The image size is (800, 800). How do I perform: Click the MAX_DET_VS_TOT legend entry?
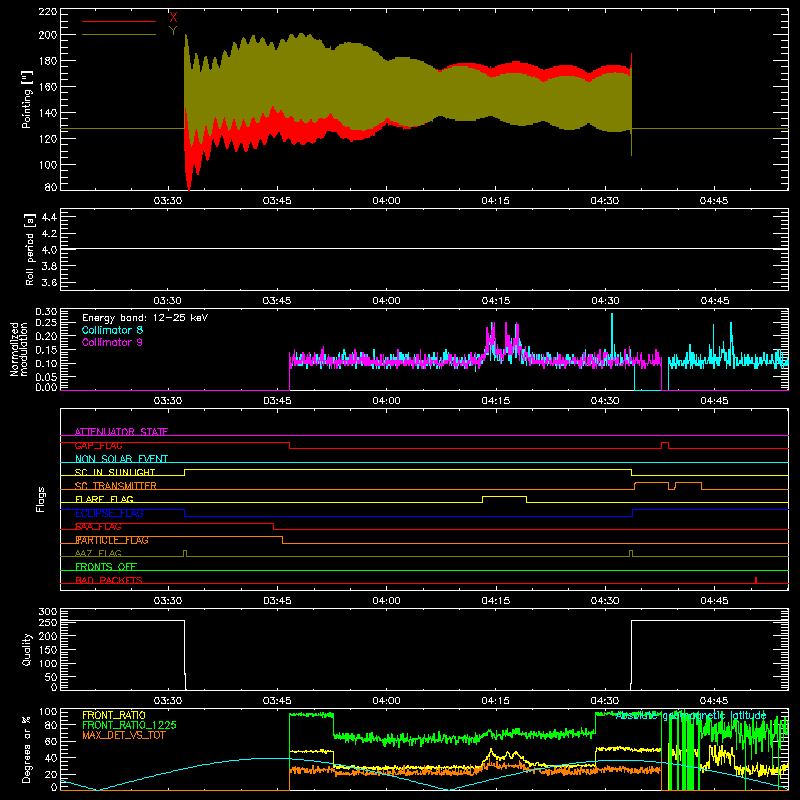(x=124, y=735)
